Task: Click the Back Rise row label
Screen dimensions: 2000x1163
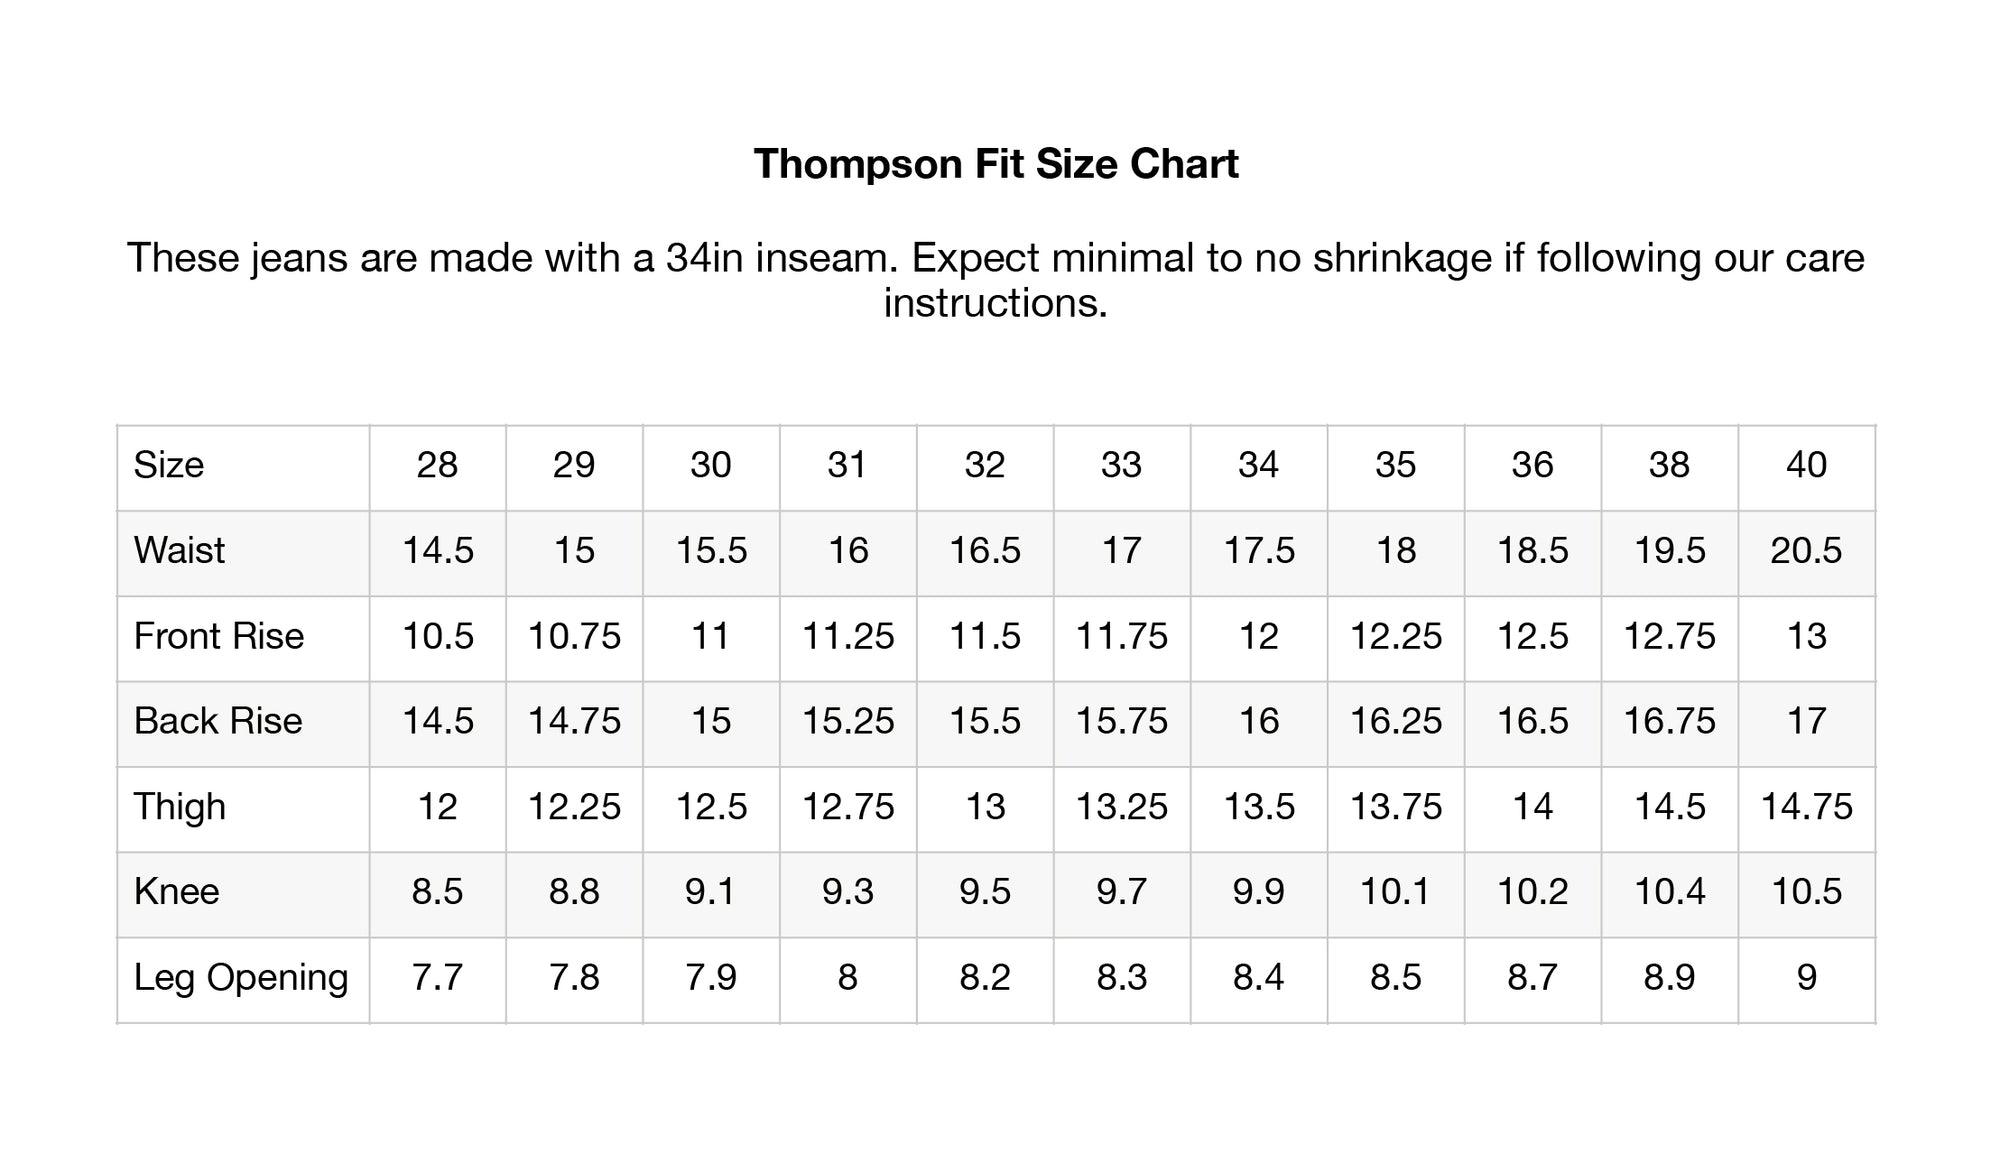Action: click(x=218, y=721)
